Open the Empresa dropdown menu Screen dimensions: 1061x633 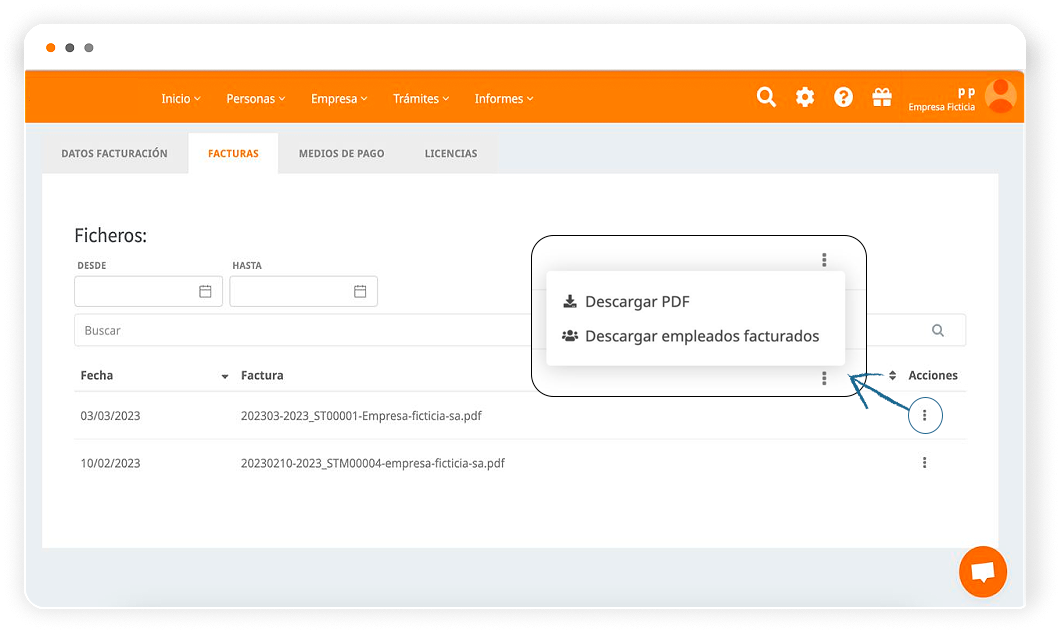pos(339,99)
